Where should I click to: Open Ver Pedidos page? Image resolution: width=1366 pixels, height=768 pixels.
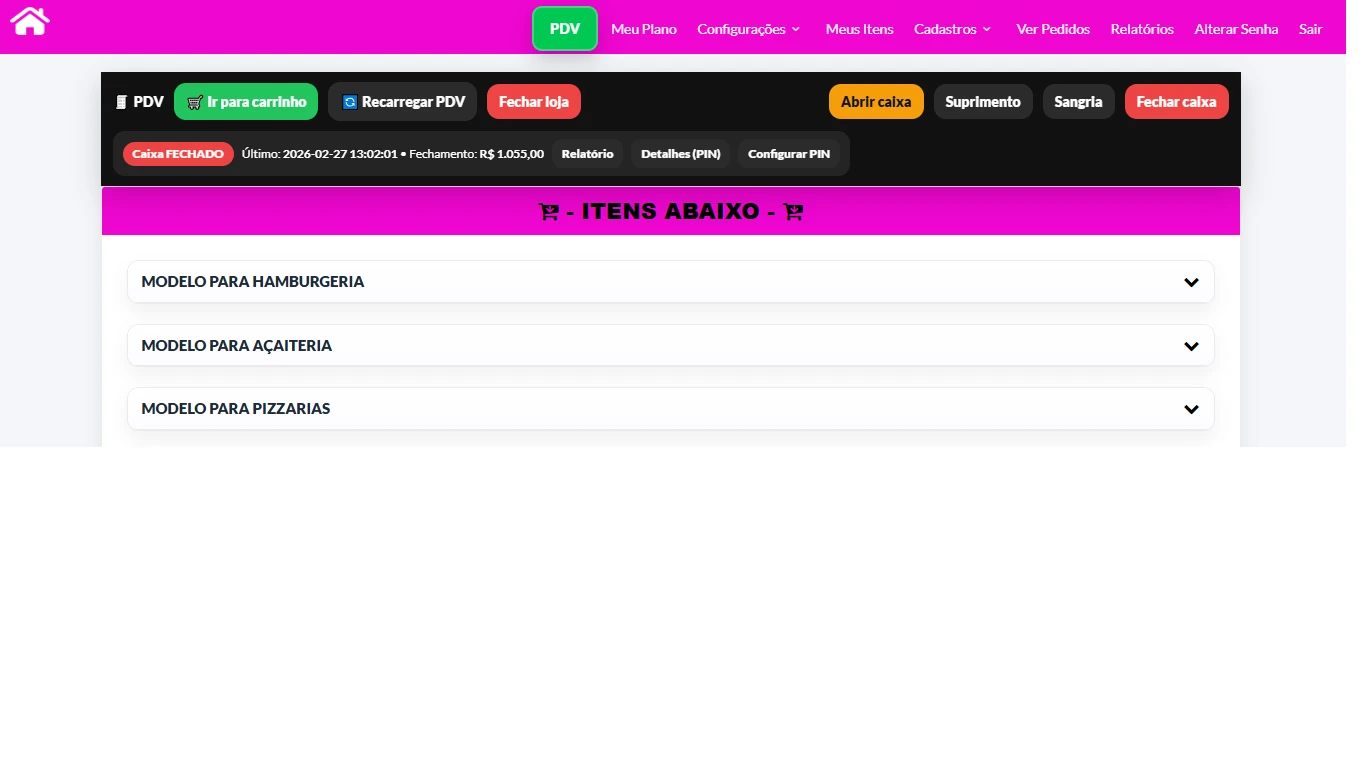1053,29
